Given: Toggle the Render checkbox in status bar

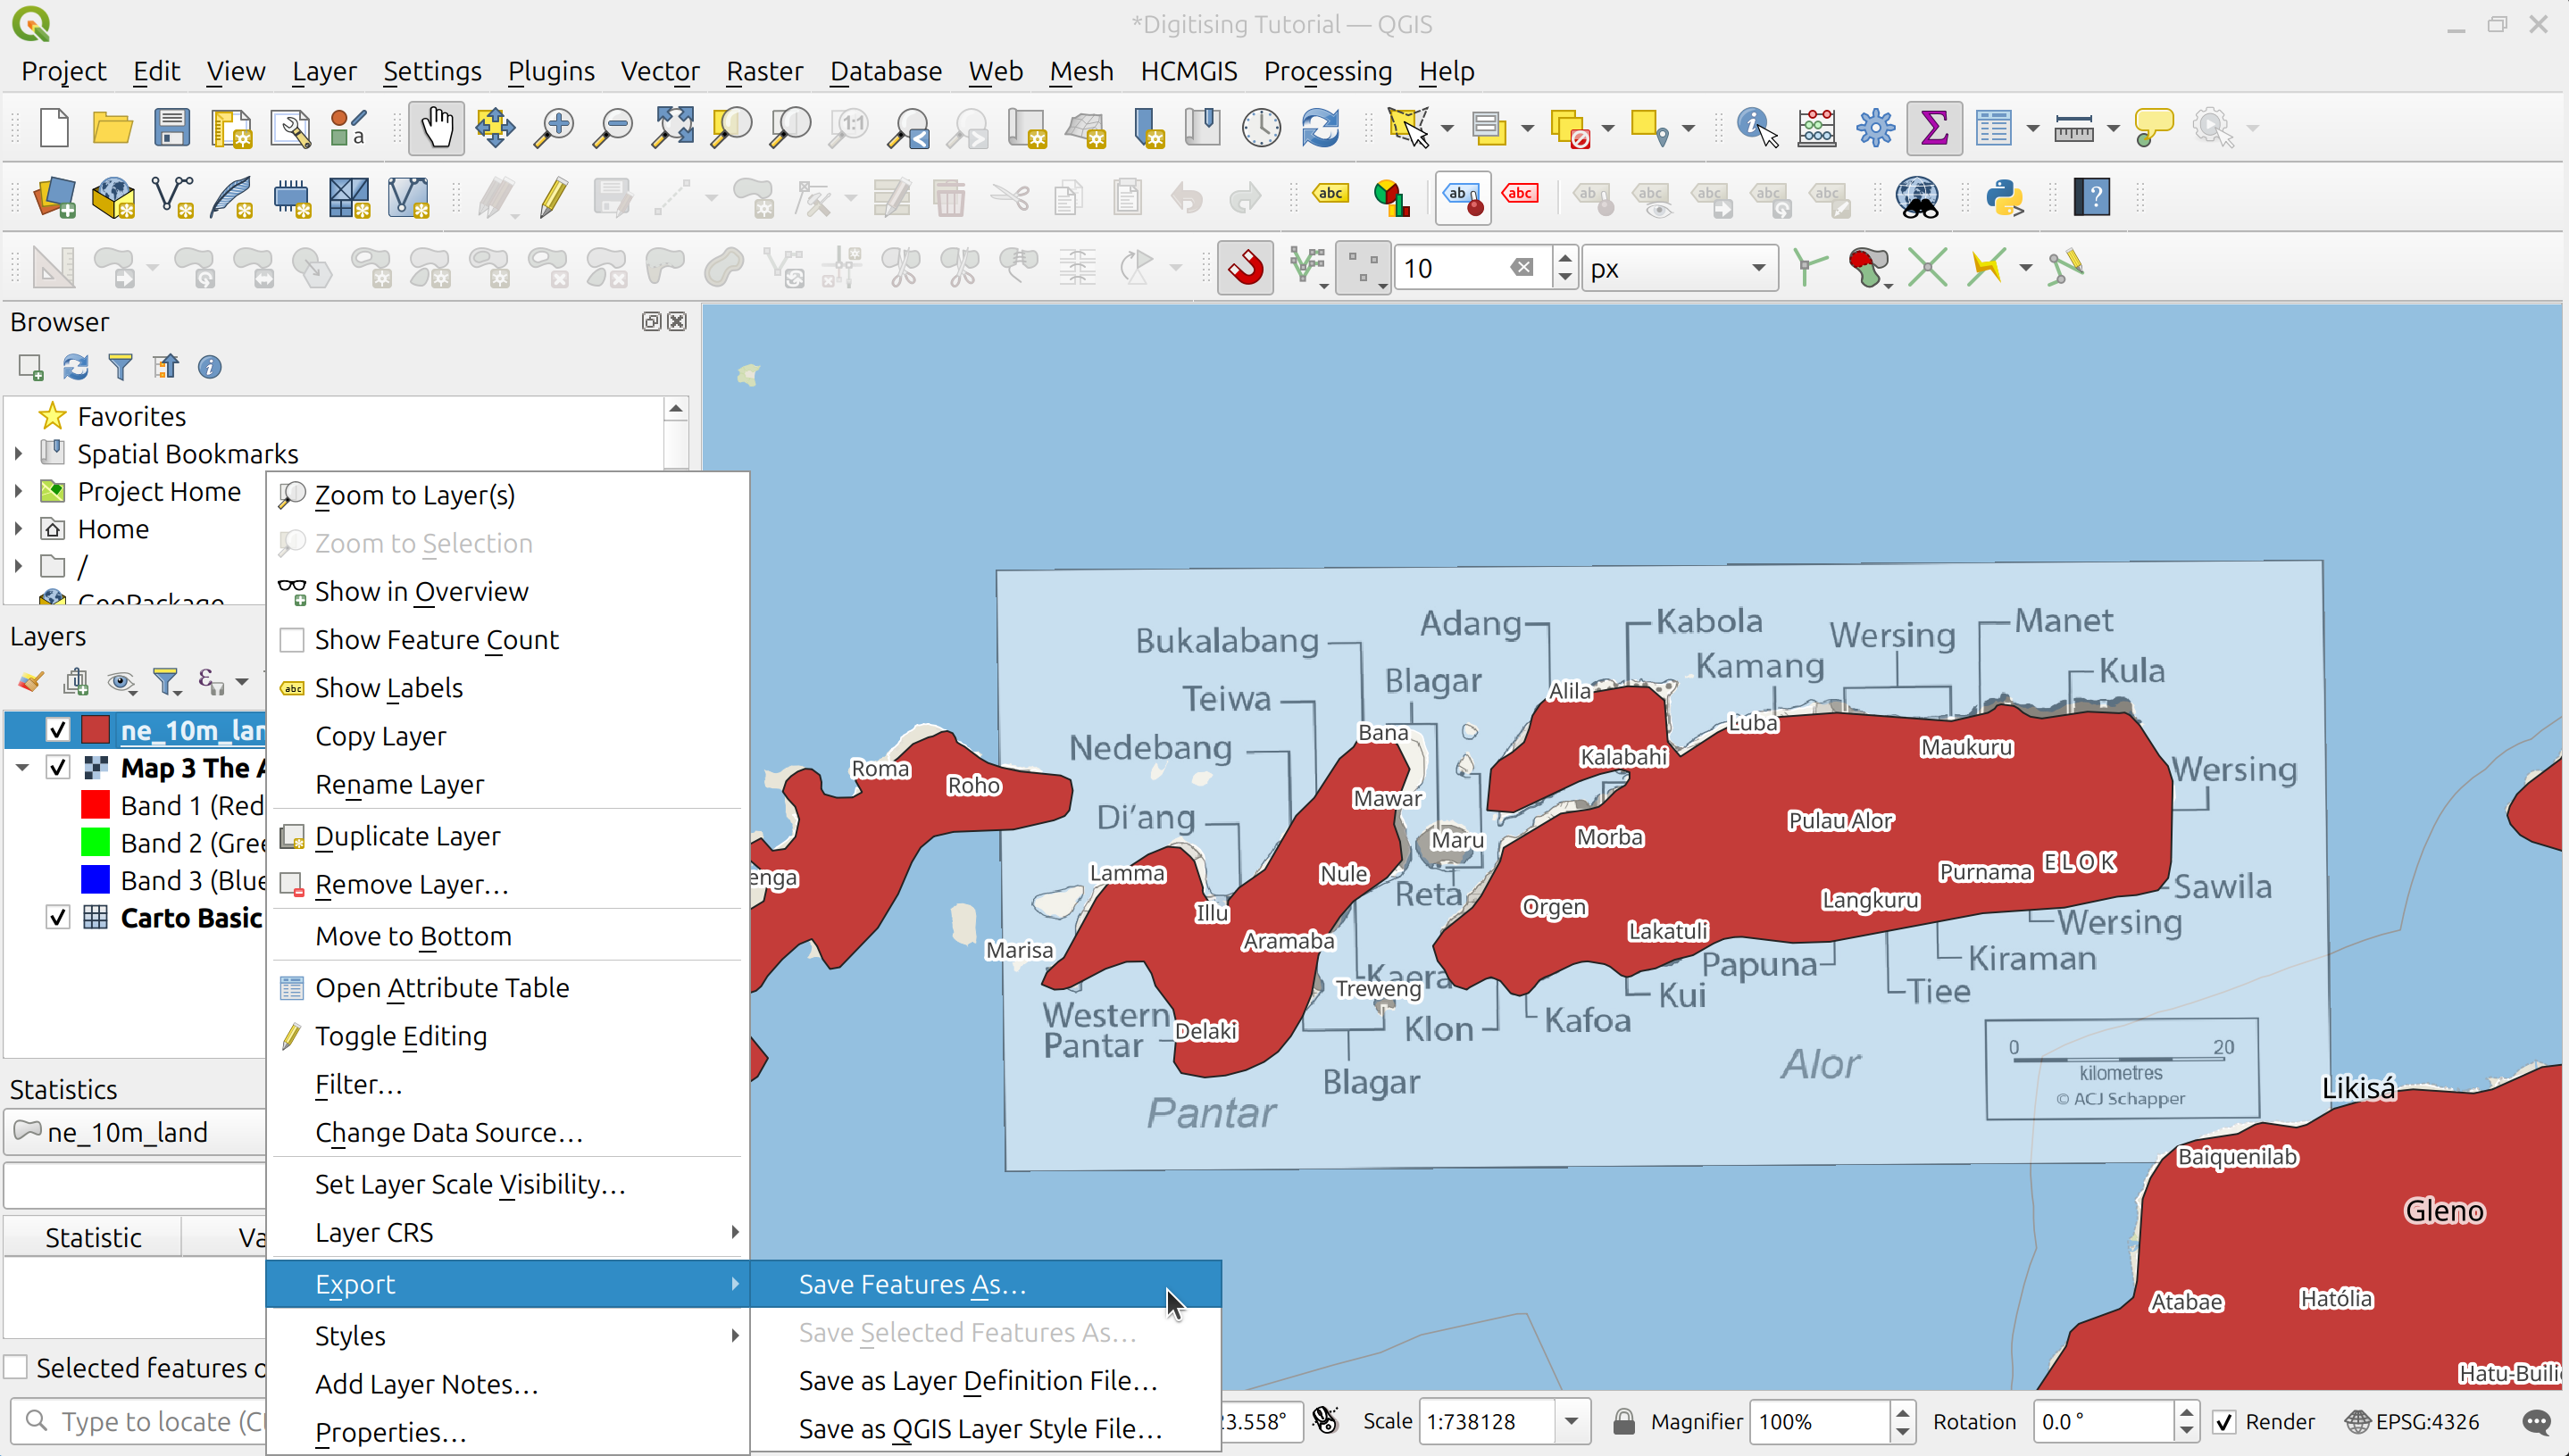Looking at the screenshot, I should coord(2225,1421).
